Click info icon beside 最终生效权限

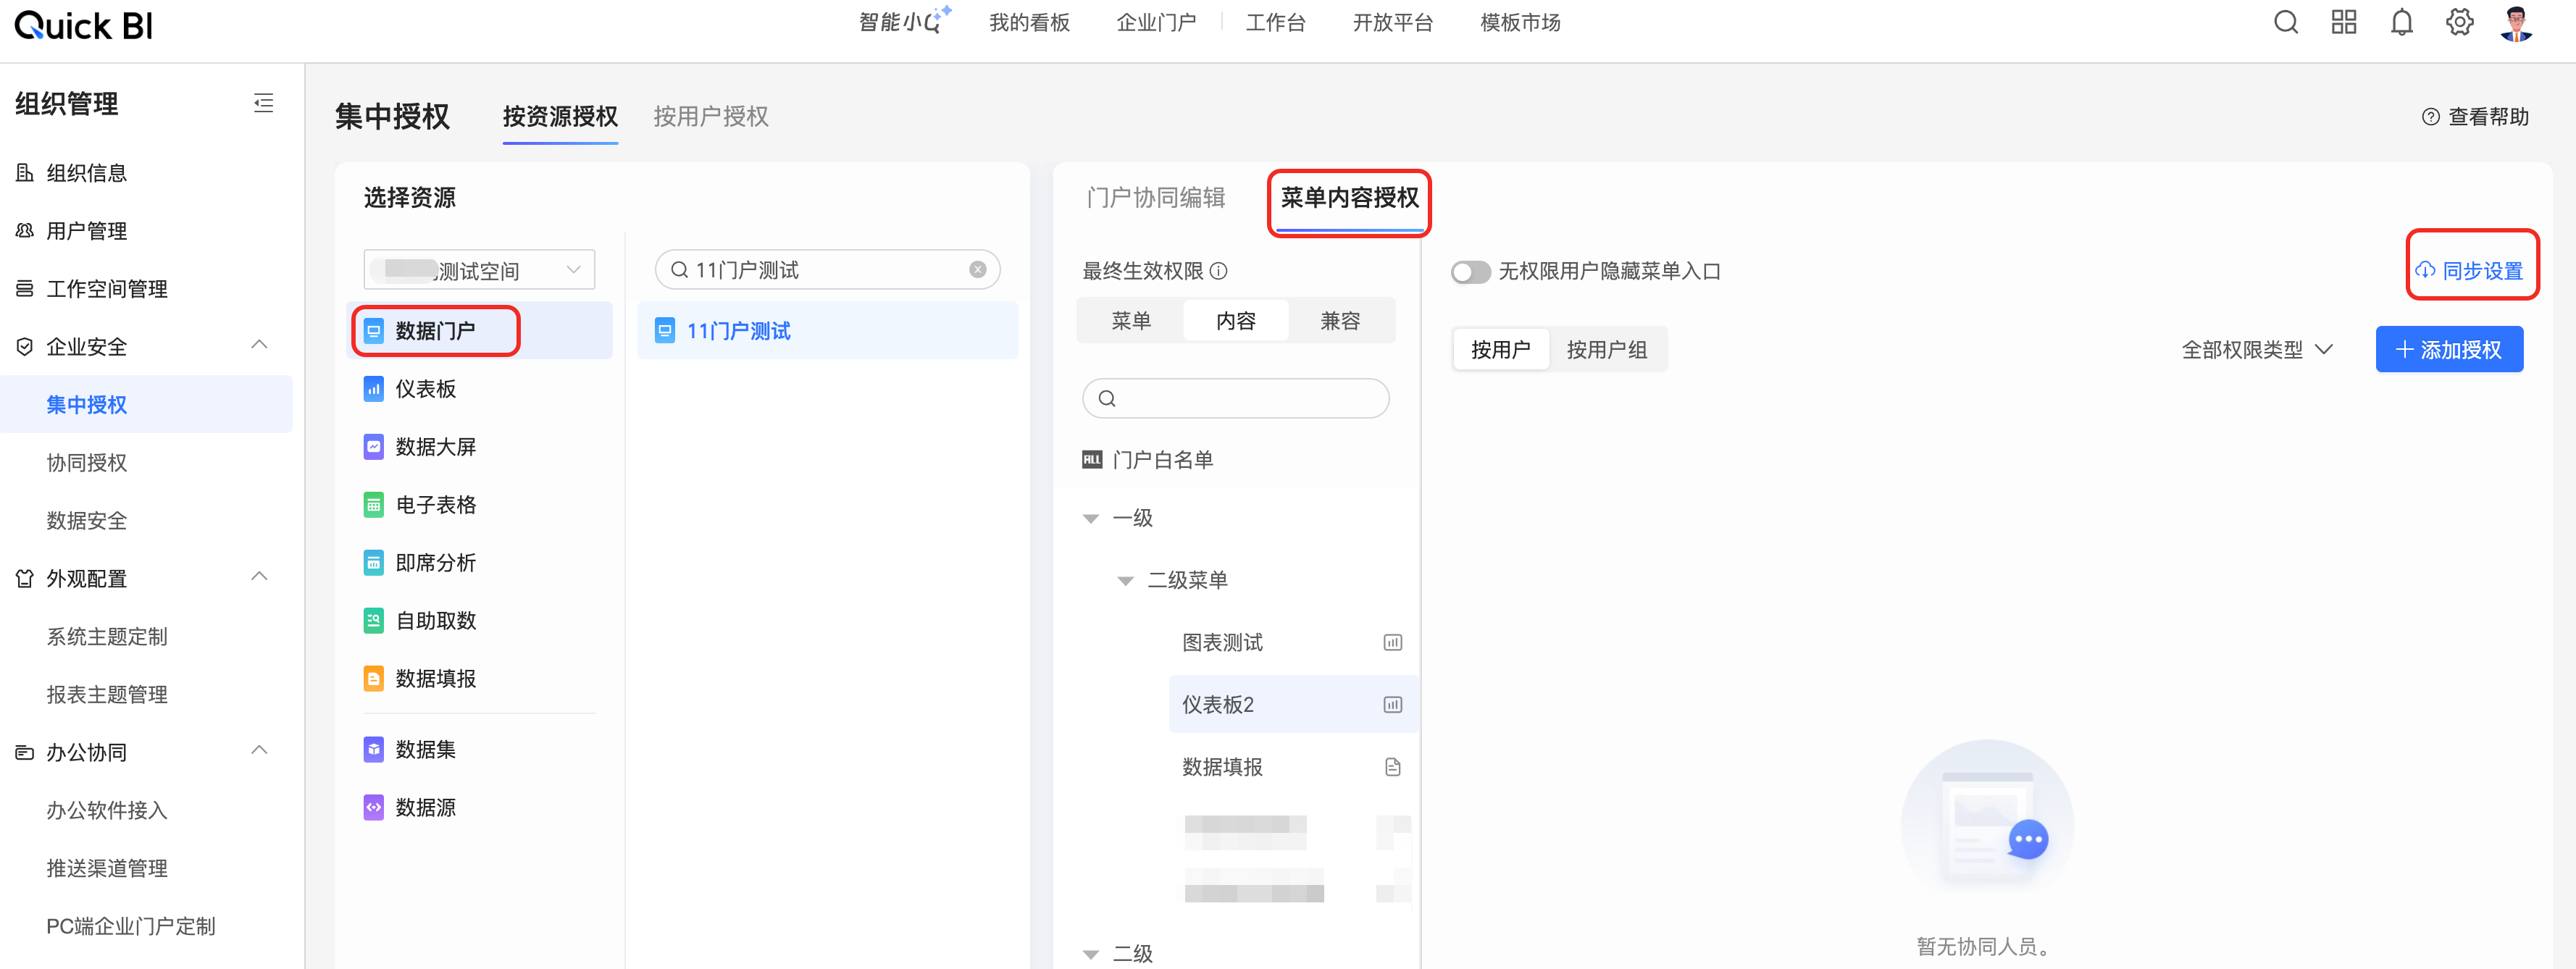pyautogui.click(x=1218, y=271)
